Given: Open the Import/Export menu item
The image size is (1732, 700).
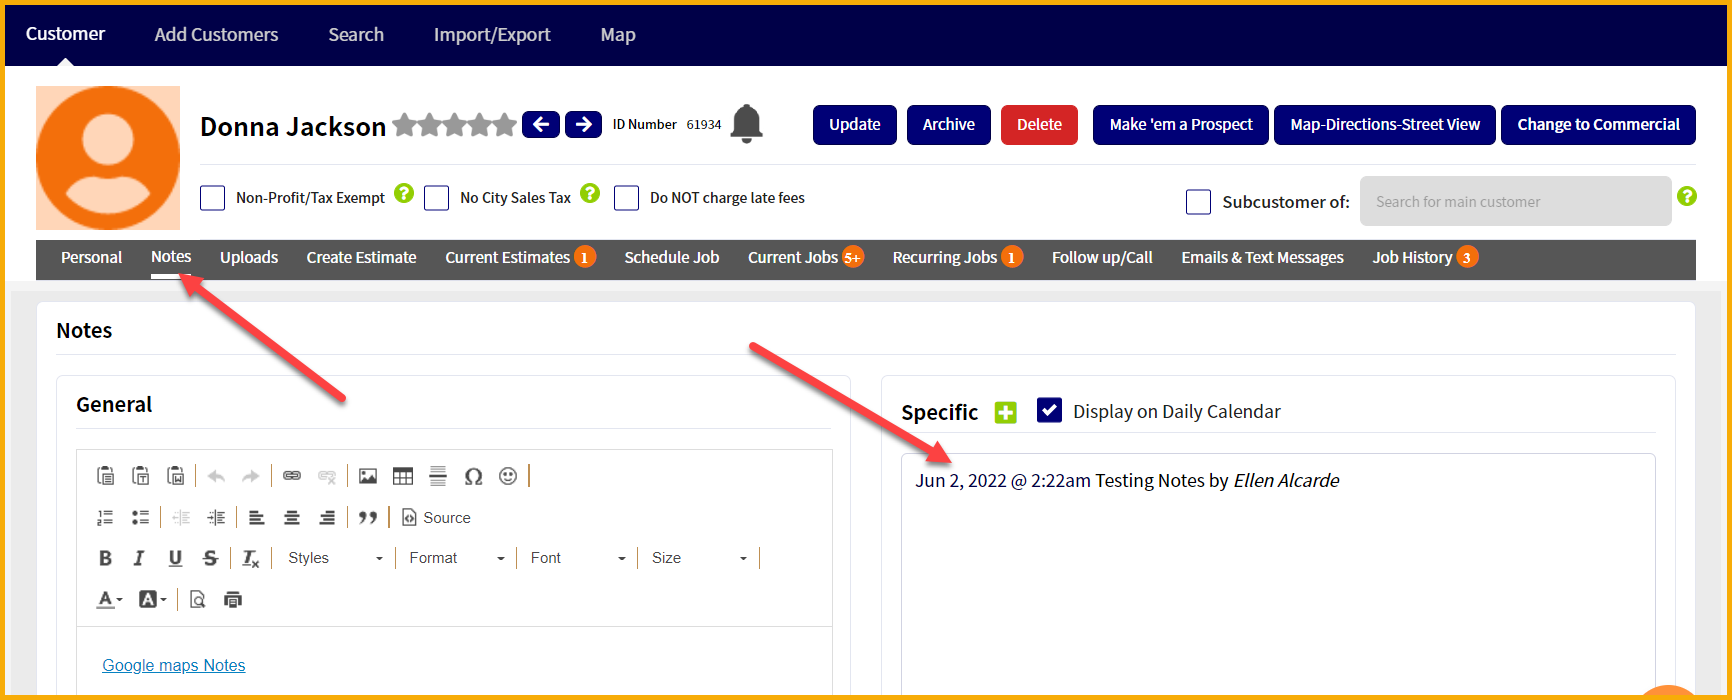Looking at the screenshot, I should point(492,35).
